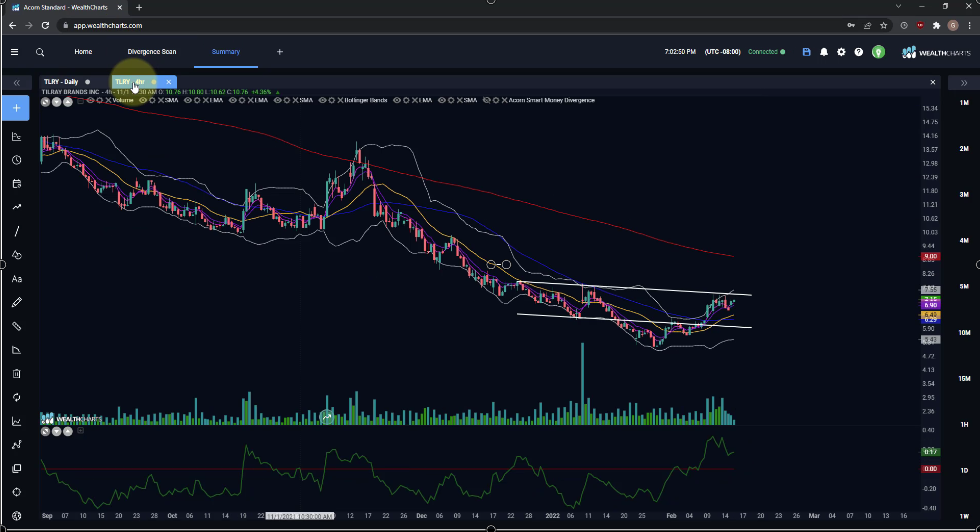The width and height of the screenshot is (980, 532).
Task: Click the green 0.17 divergence value label
Action: [x=930, y=452]
